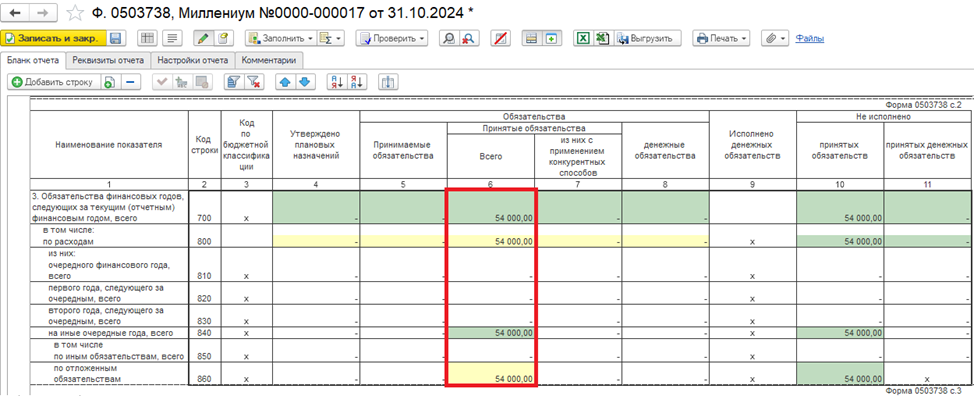Click the greyed tree with plus icon
The image size is (974, 396).
click(x=182, y=82)
